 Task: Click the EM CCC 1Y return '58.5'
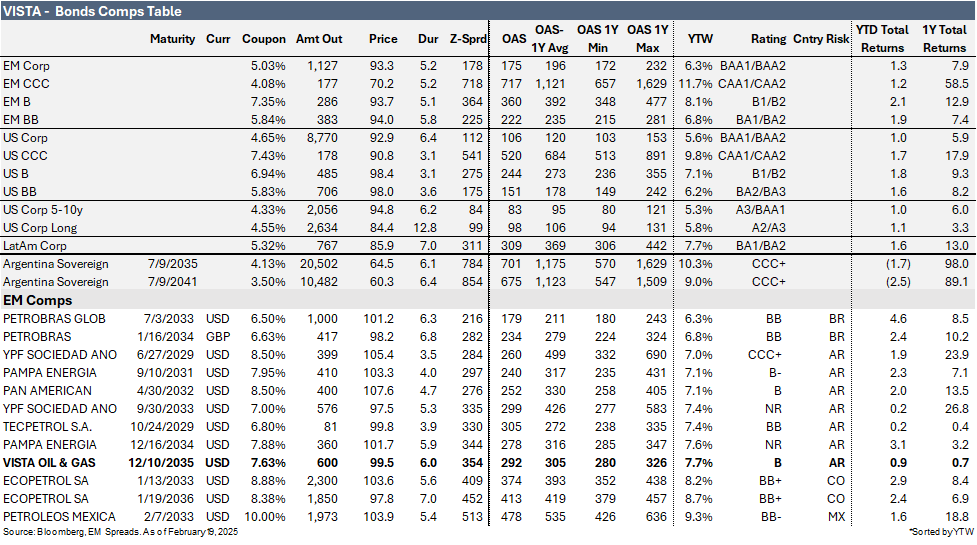point(956,84)
